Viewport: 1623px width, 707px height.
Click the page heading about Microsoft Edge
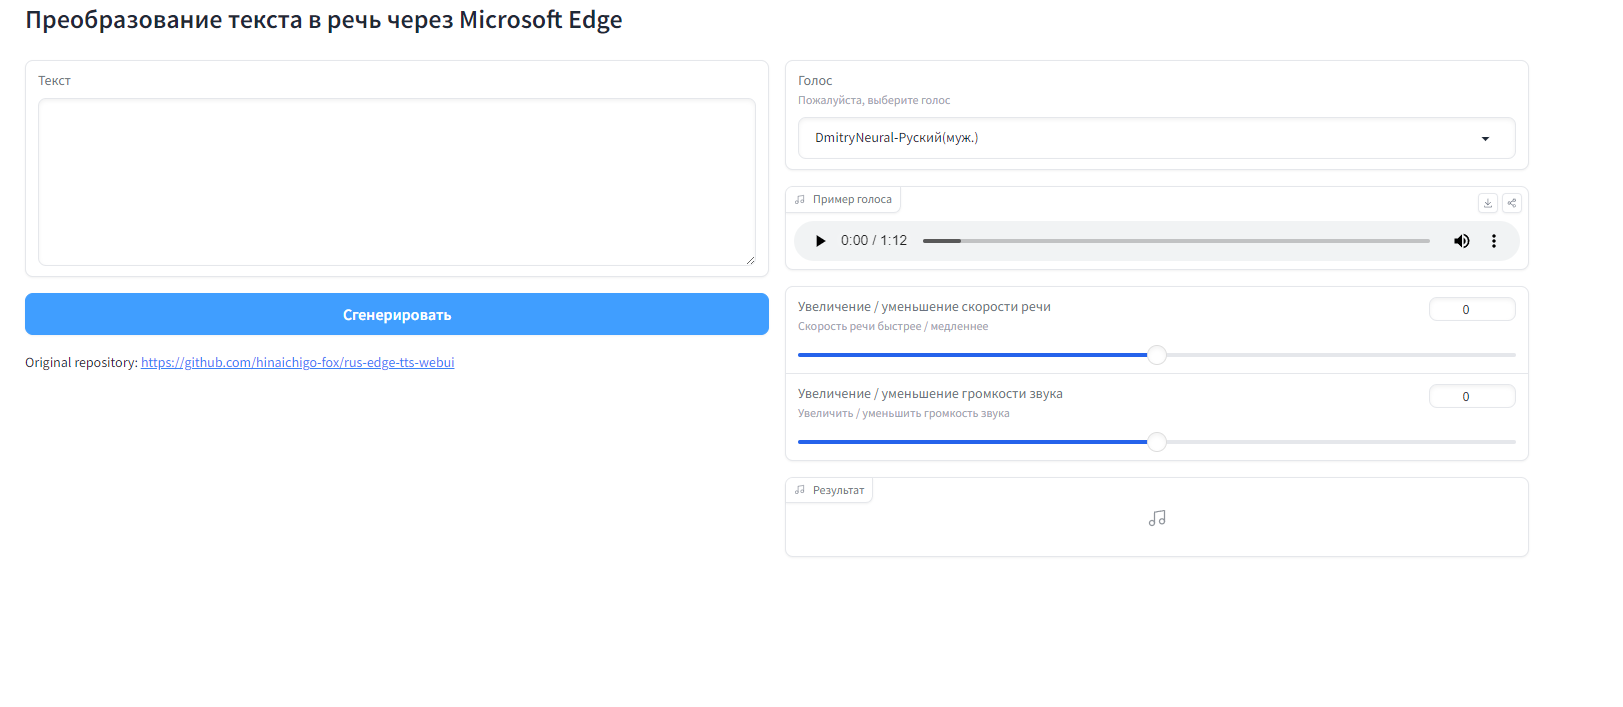point(324,20)
